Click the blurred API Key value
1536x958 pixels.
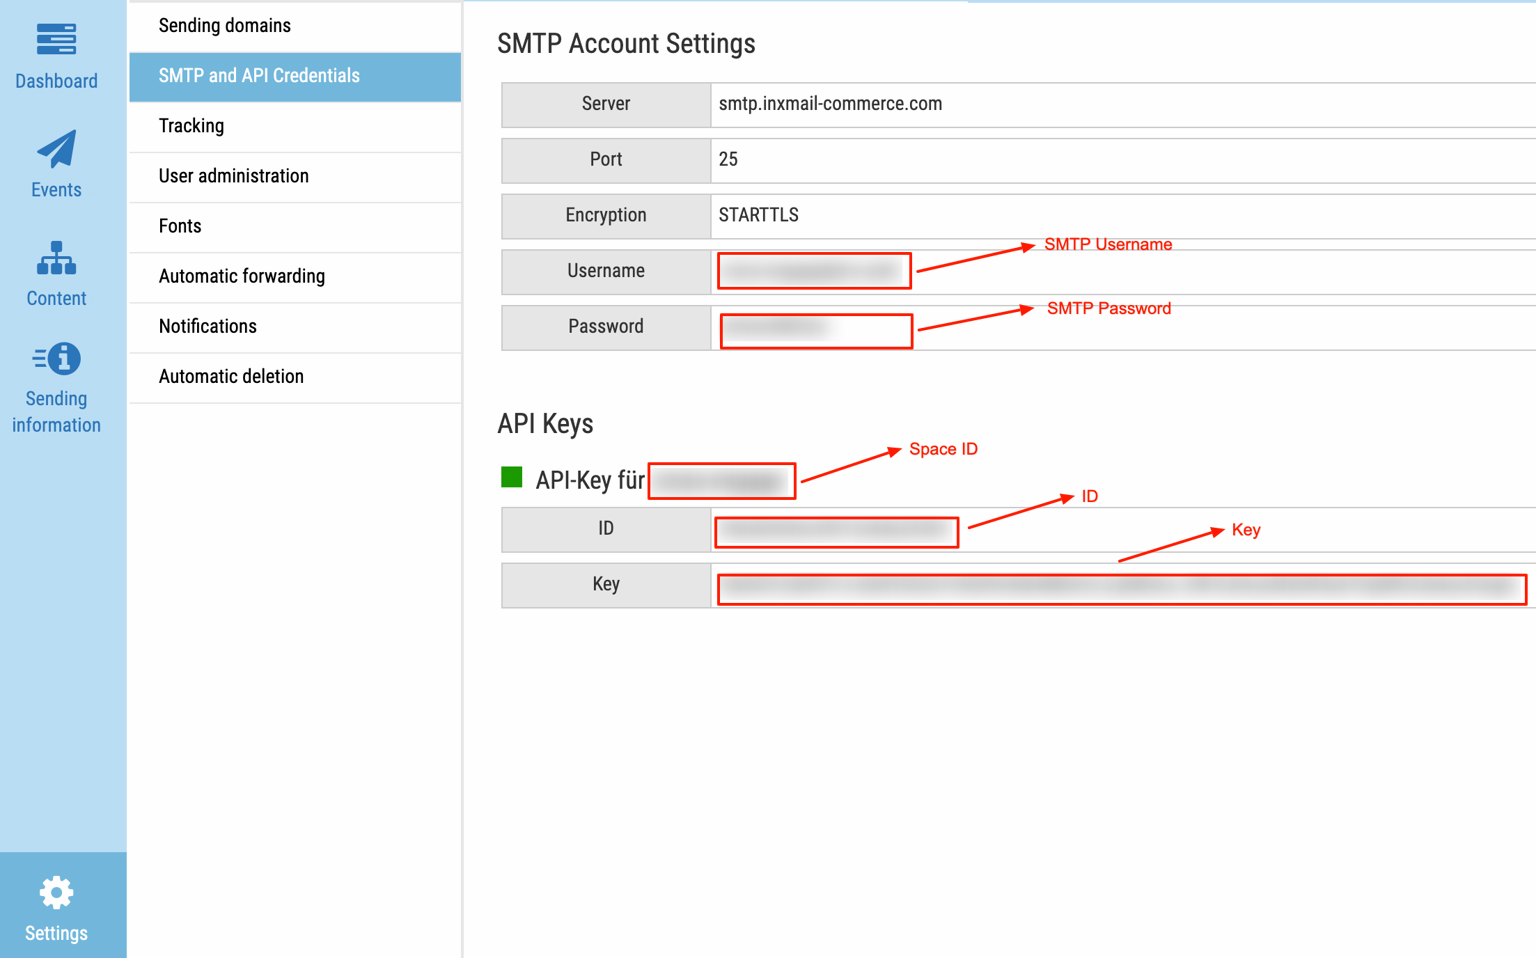click(1121, 589)
